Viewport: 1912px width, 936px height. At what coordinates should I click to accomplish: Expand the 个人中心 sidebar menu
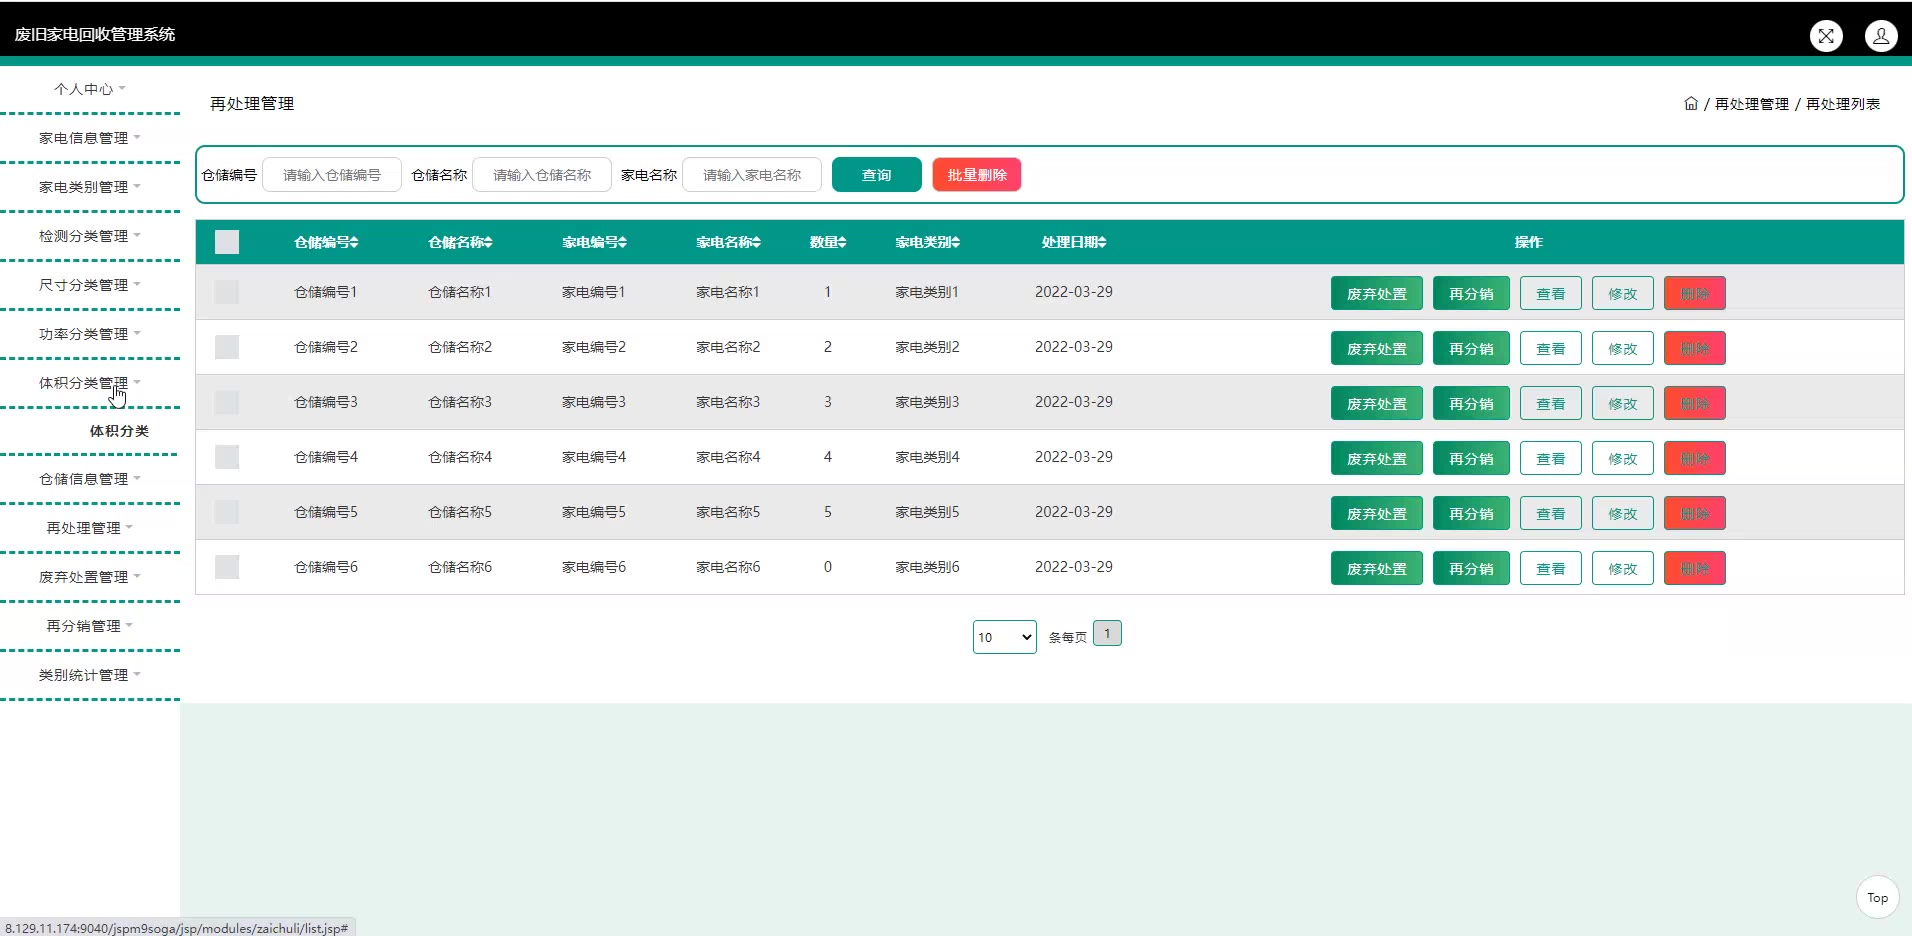click(x=89, y=89)
